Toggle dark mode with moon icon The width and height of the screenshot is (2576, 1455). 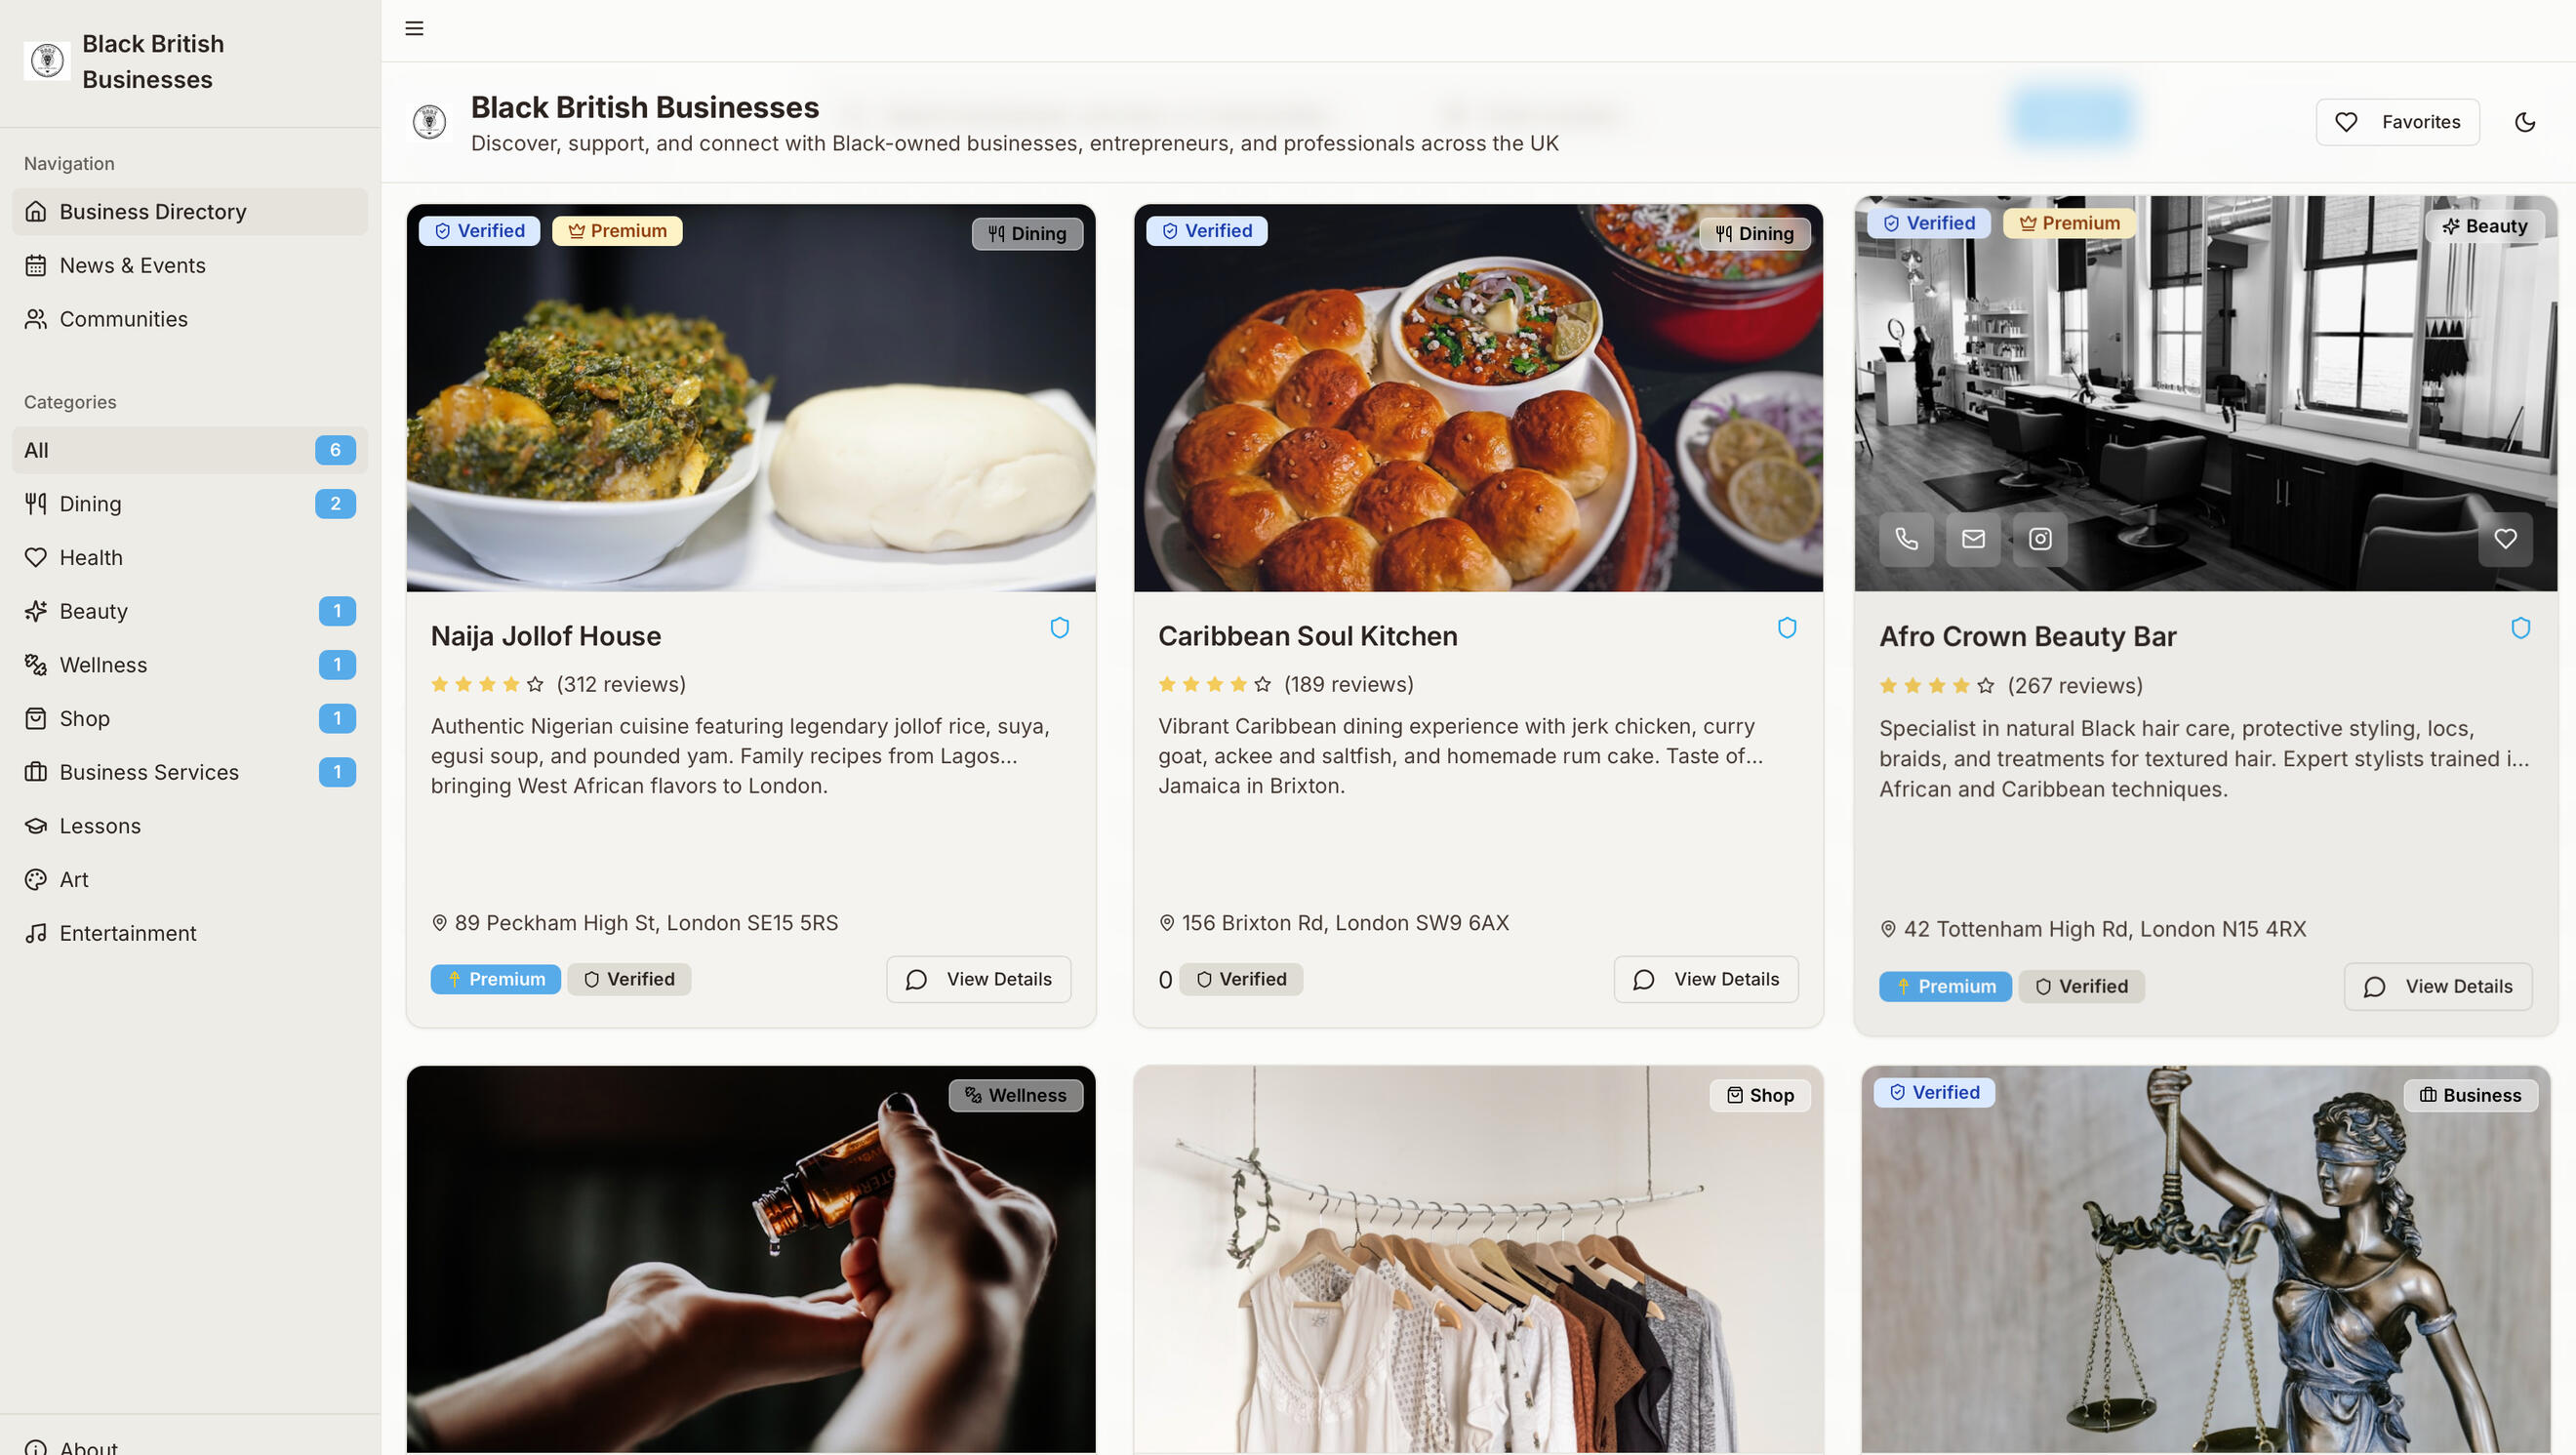point(2525,122)
